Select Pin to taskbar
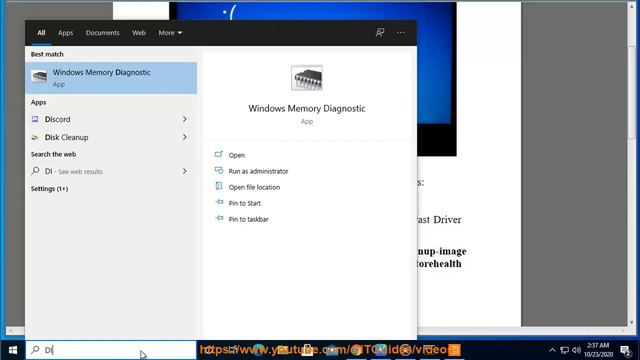The width and height of the screenshot is (640, 360). click(x=249, y=219)
